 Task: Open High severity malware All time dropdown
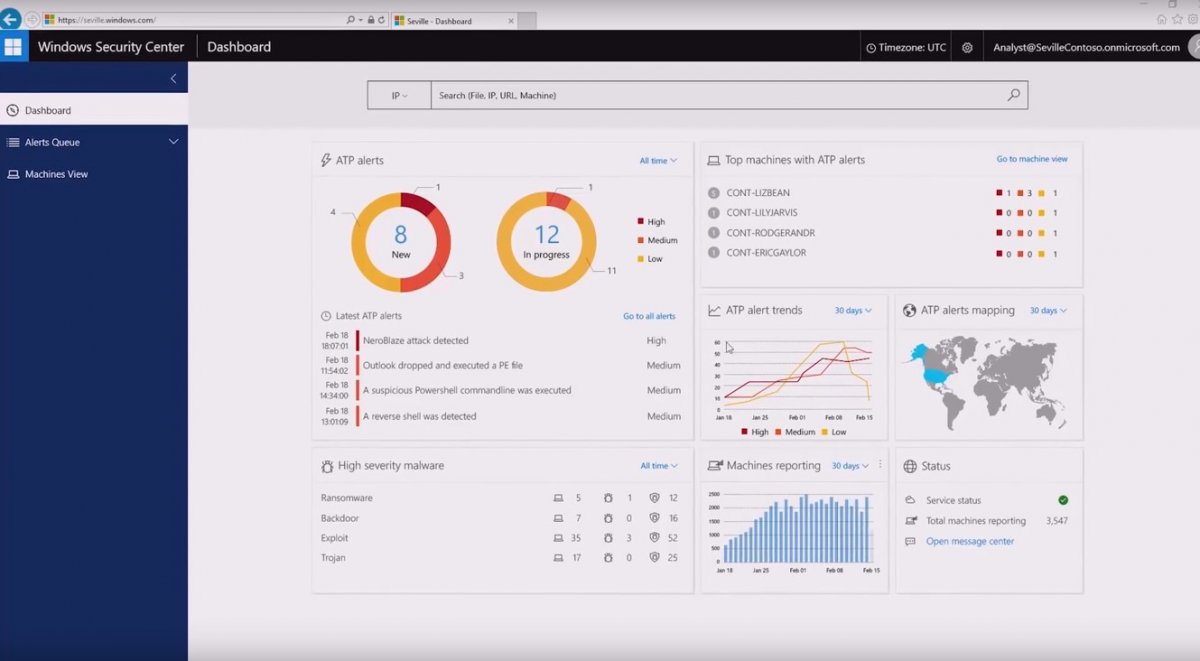click(659, 466)
